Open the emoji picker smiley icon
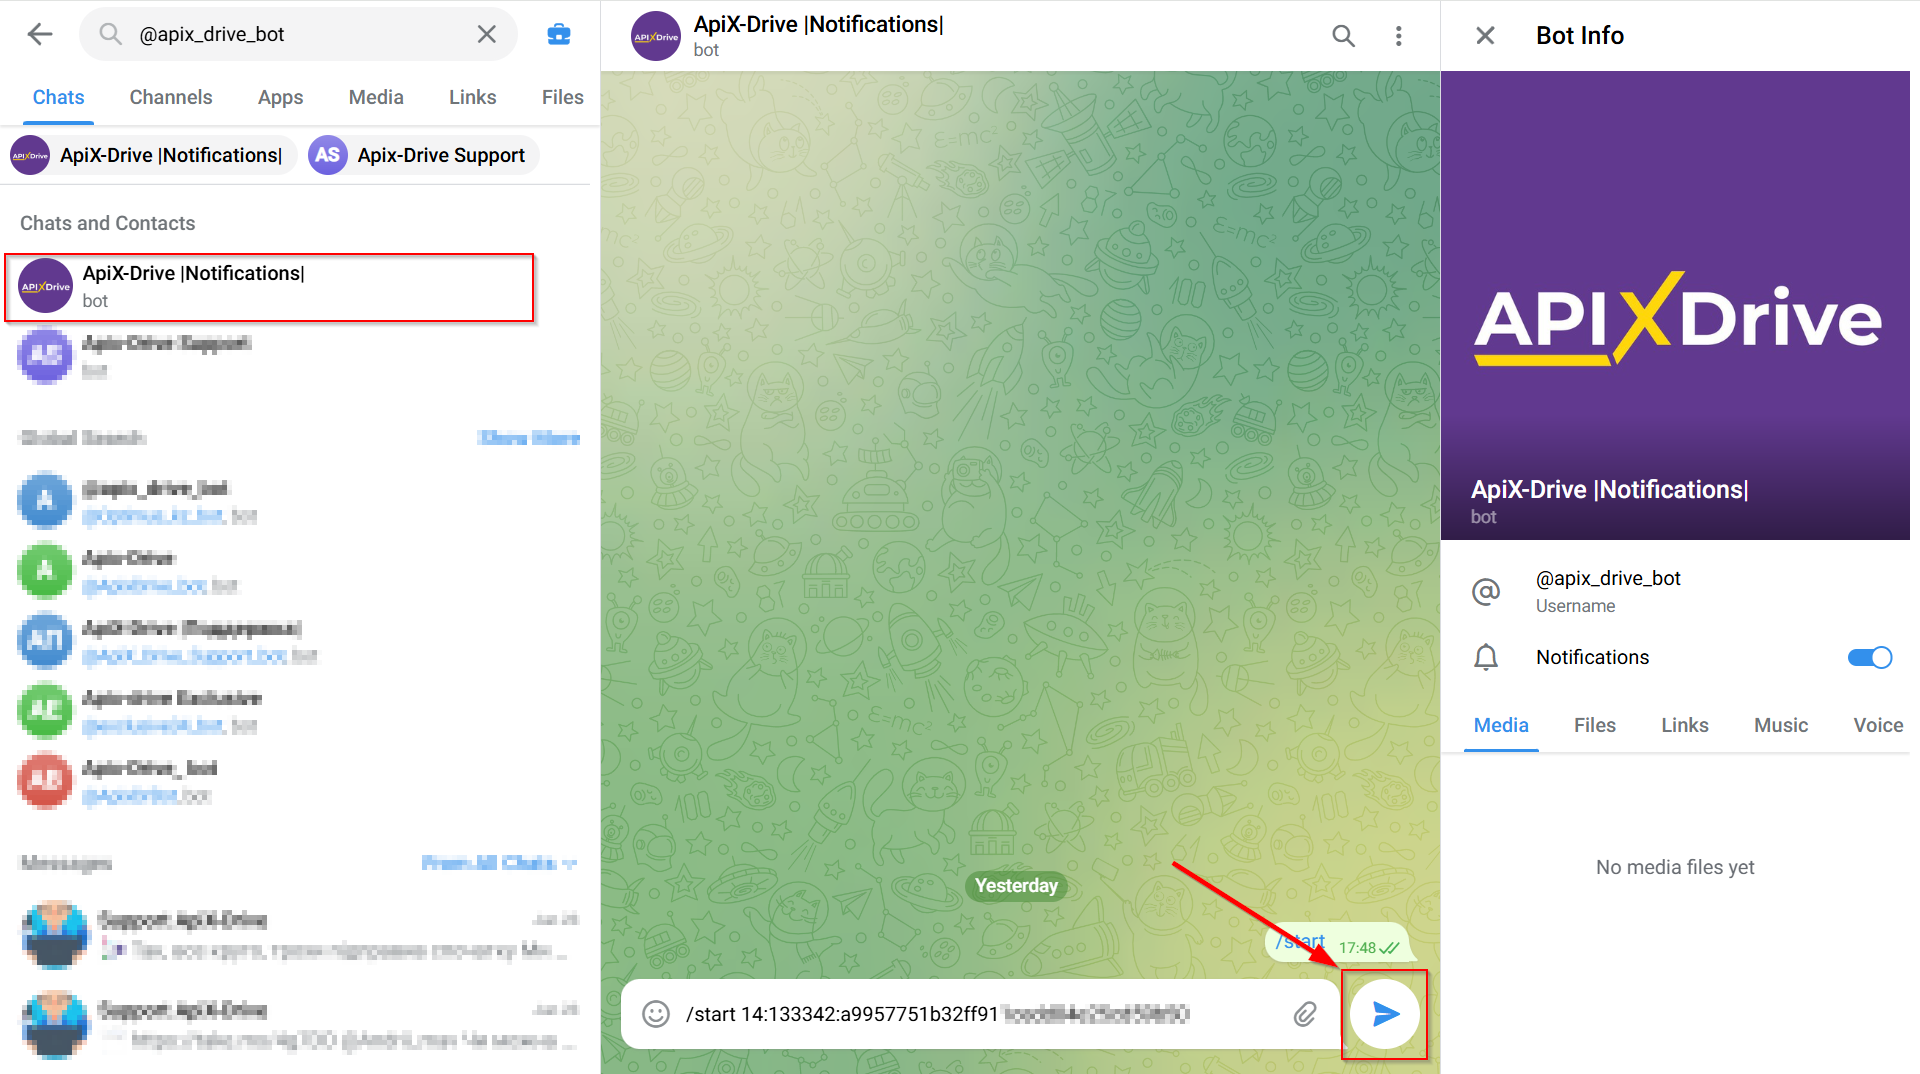The height and width of the screenshot is (1074, 1920). [x=656, y=1014]
